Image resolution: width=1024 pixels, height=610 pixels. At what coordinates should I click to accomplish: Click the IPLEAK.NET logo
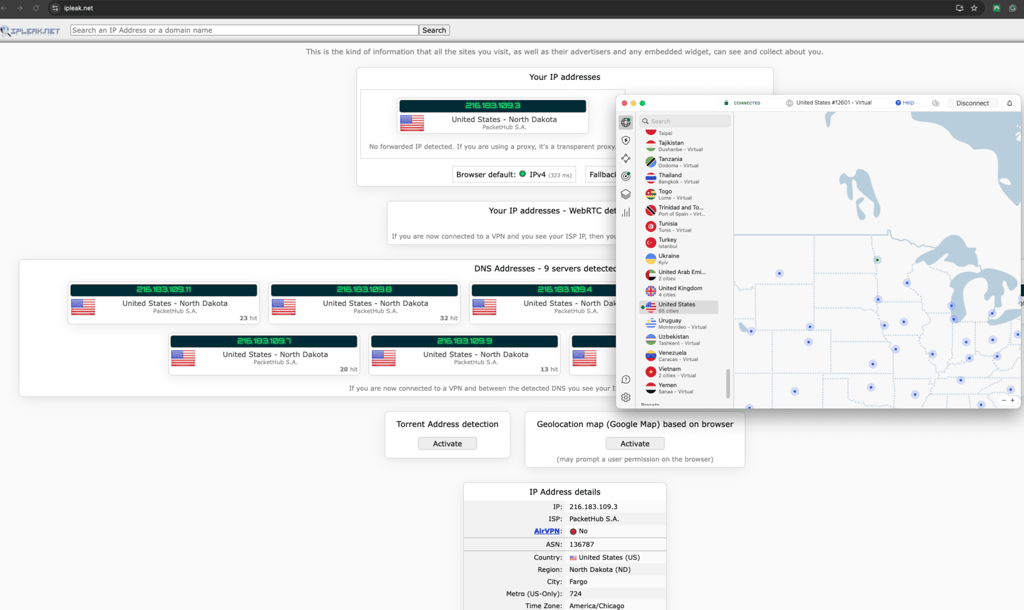click(31, 31)
